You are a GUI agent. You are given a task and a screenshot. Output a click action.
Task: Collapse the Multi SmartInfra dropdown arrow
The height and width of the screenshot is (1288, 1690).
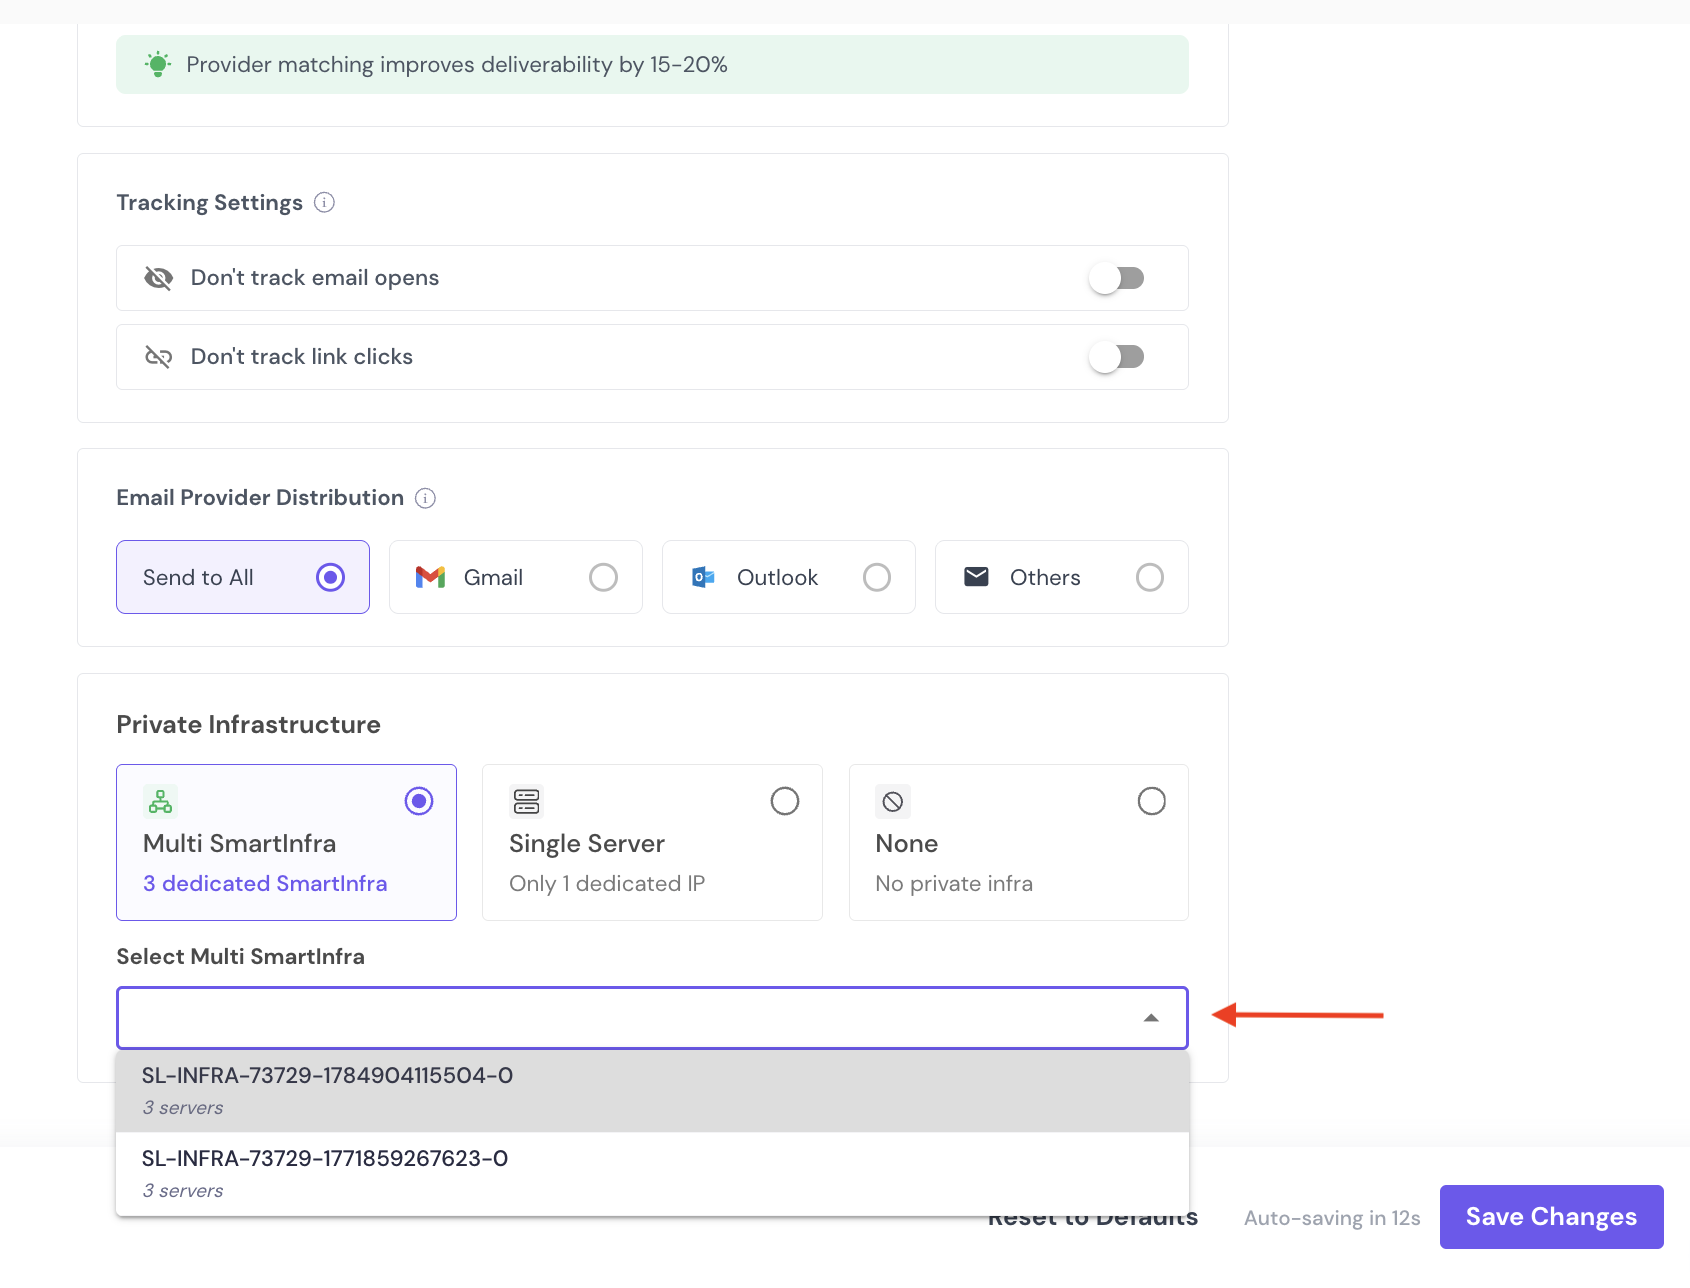[1151, 1018]
